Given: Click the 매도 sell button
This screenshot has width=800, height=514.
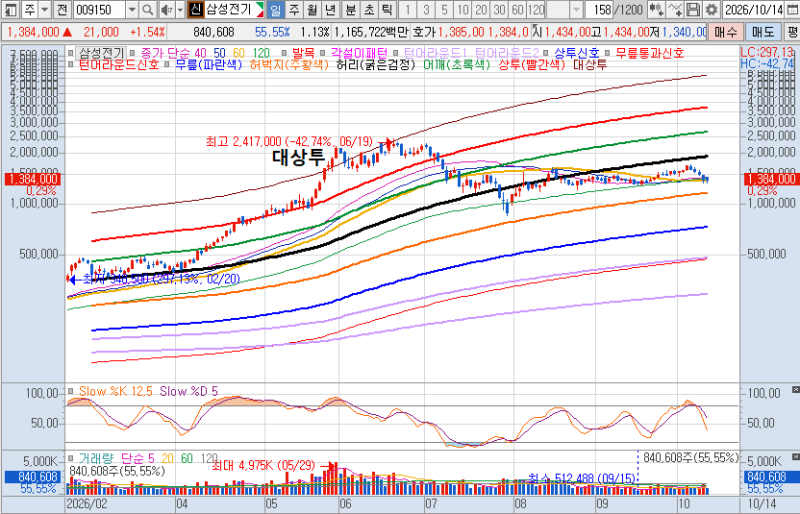Looking at the screenshot, I should point(763,32).
